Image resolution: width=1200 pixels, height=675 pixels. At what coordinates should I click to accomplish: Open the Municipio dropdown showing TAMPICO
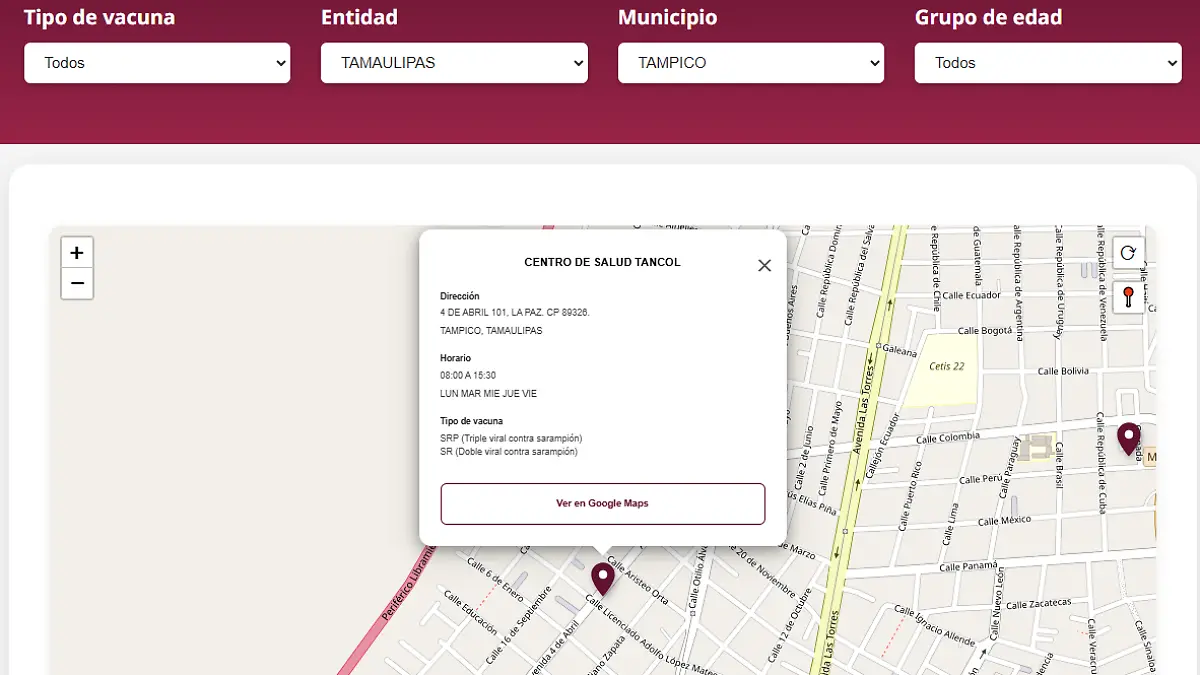(x=751, y=63)
